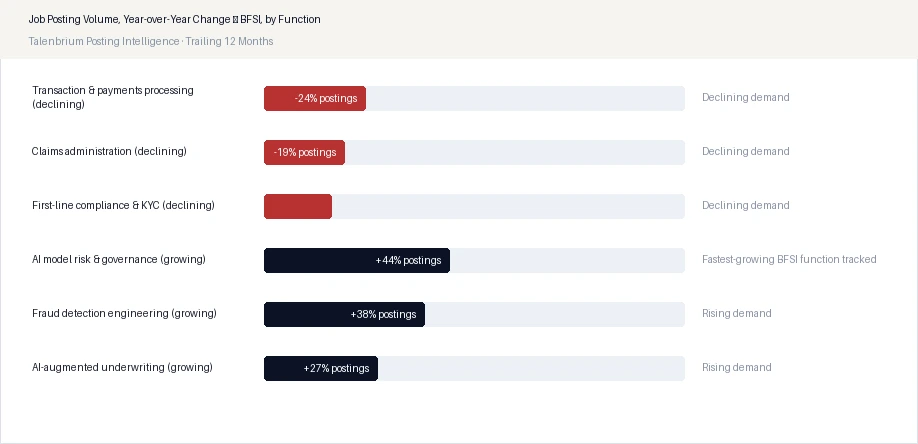This screenshot has height=444, width=918.
Task: Click Rising demand note beside underwriting row
Action: click(737, 367)
